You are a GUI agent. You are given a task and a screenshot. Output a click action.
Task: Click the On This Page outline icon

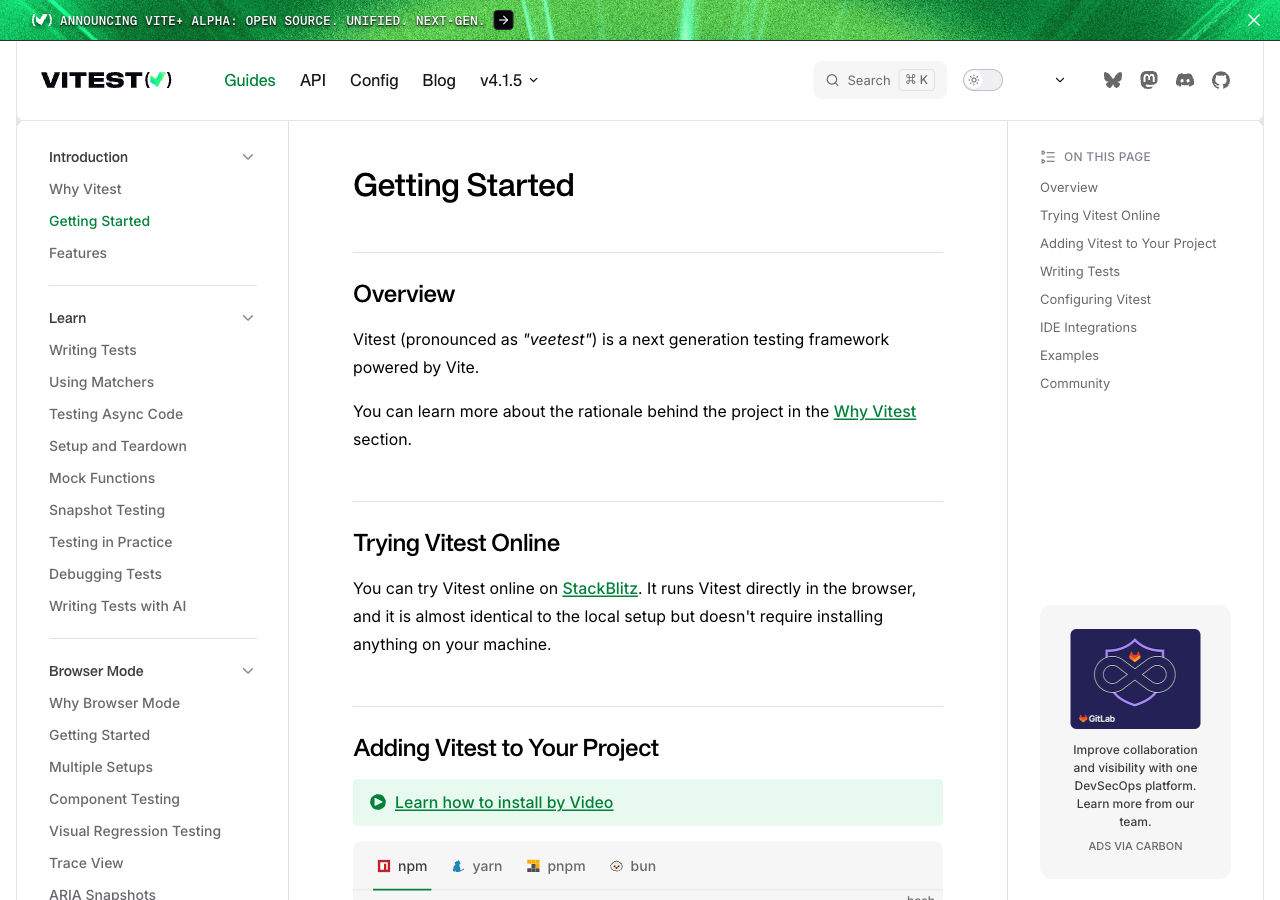pos(1048,157)
